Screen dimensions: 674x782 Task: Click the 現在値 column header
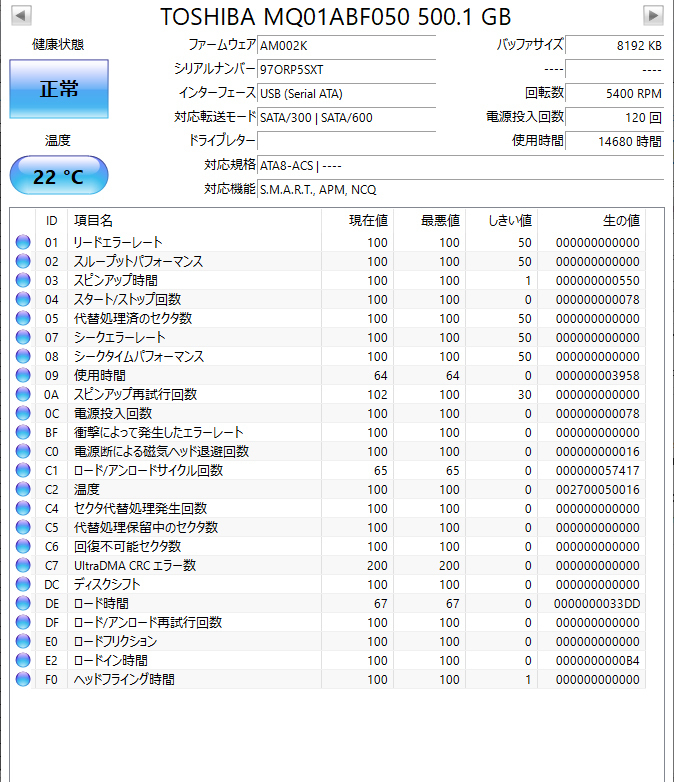coord(358,220)
